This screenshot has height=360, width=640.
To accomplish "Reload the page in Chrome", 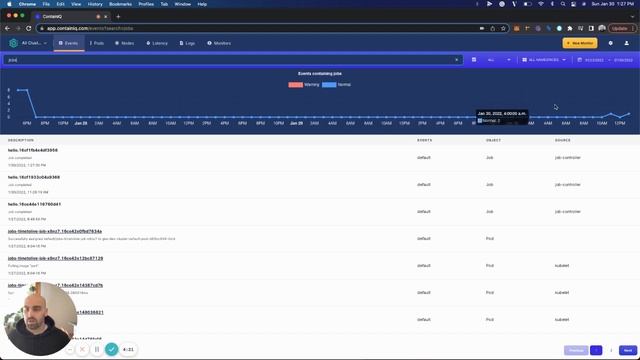I will (x=29, y=28).
